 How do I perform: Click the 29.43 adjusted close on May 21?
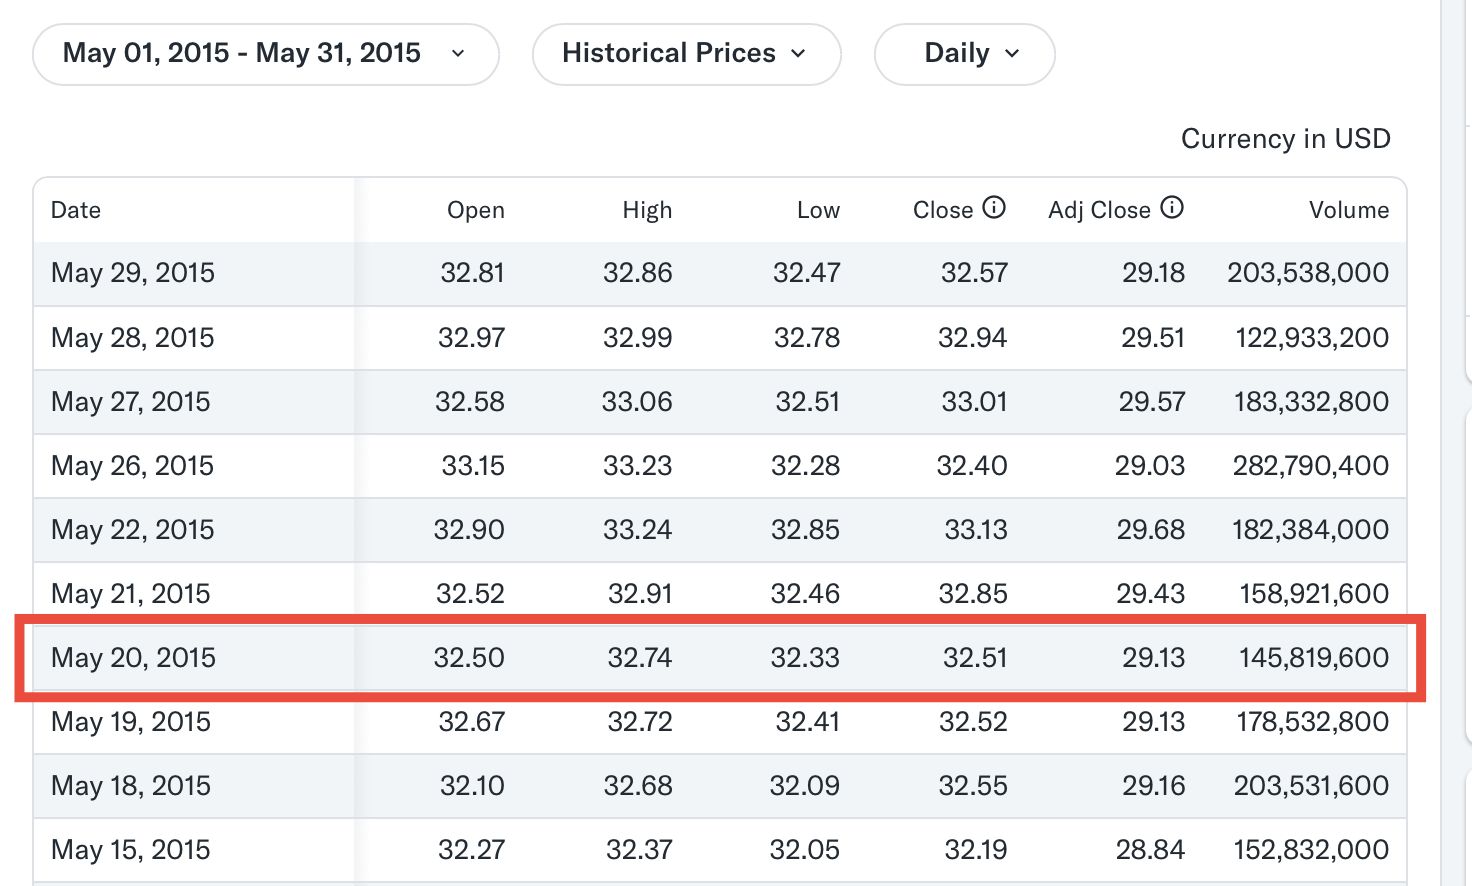coord(1150,594)
